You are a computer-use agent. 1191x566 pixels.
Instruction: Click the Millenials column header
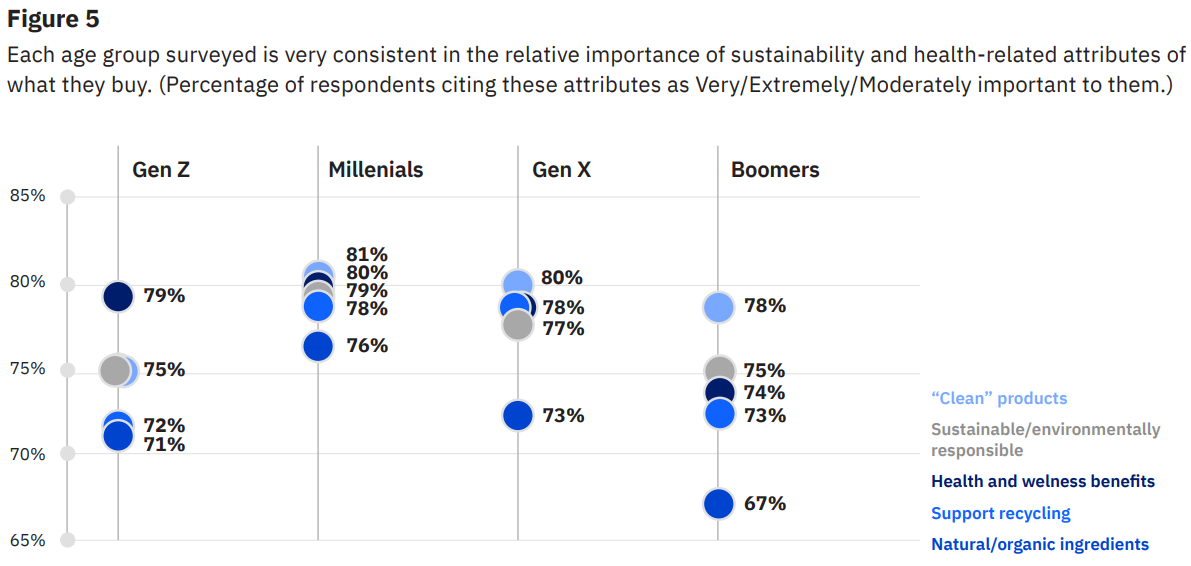click(376, 170)
